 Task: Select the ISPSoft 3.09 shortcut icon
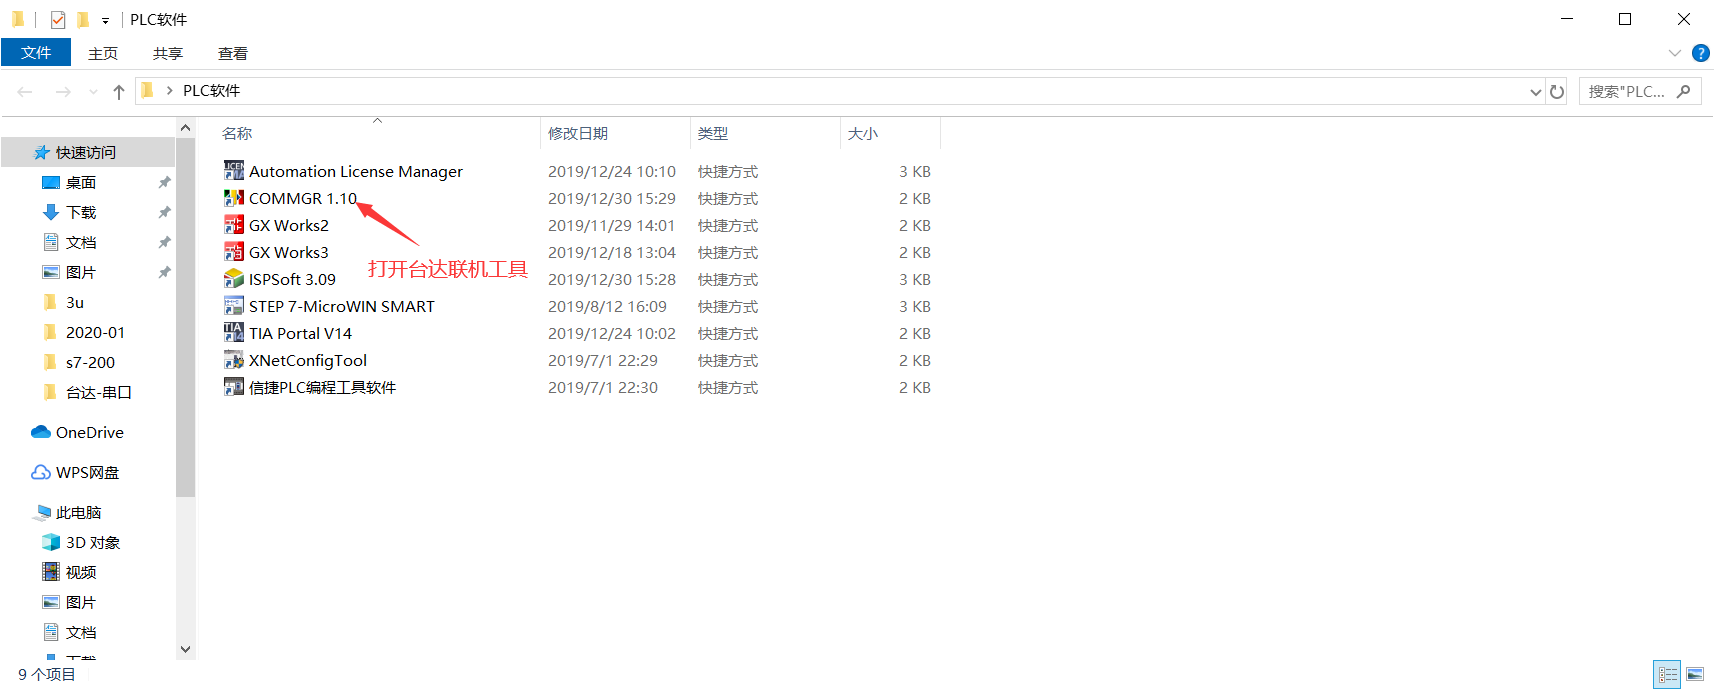234,279
